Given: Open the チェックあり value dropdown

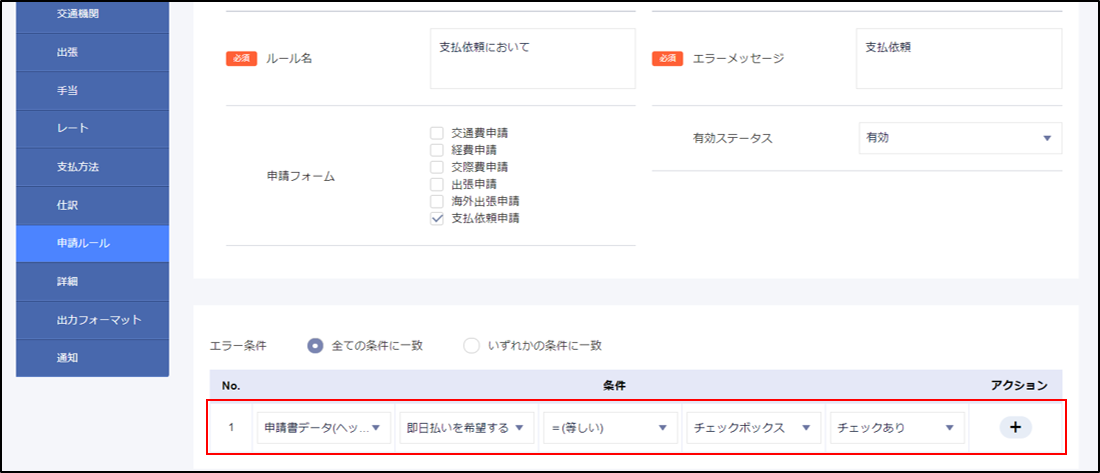Looking at the screenshot, I should pos(896,428).
